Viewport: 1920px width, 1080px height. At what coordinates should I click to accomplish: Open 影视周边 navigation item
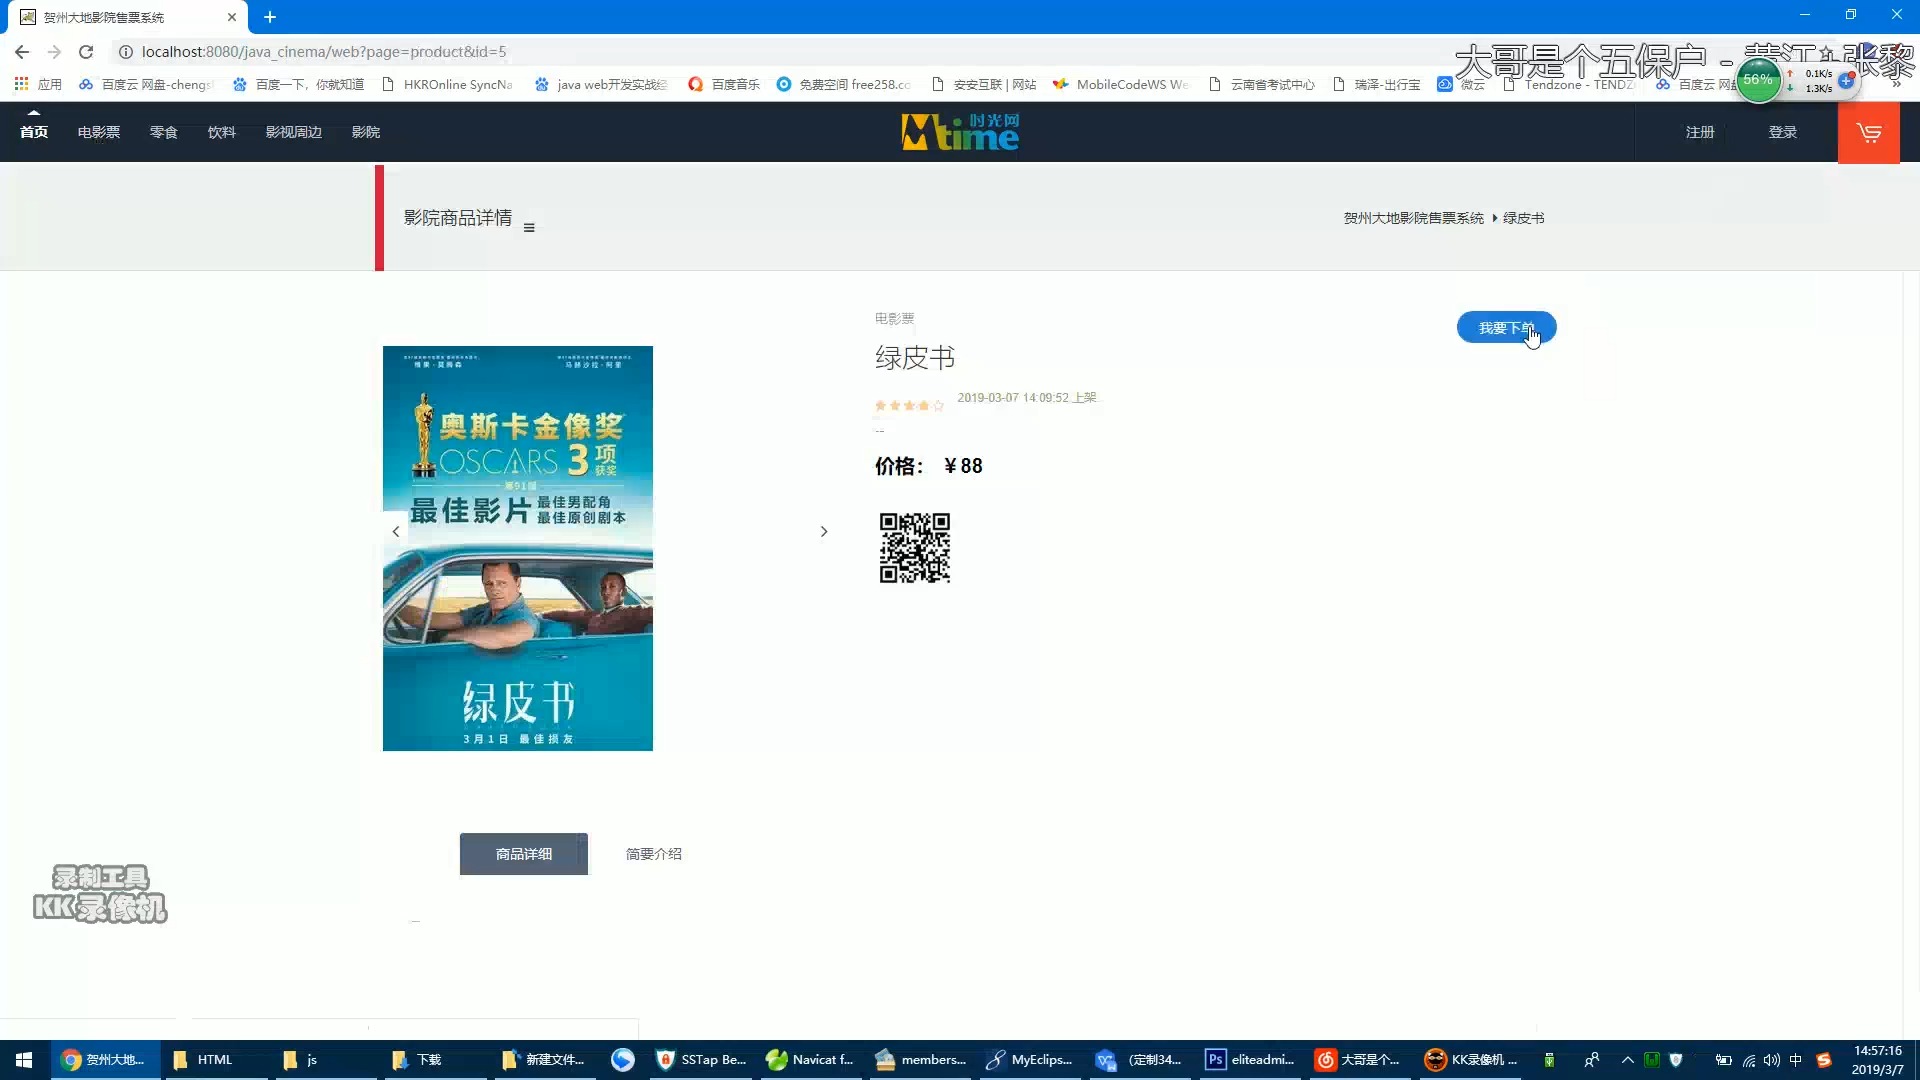tap(294, 132)
